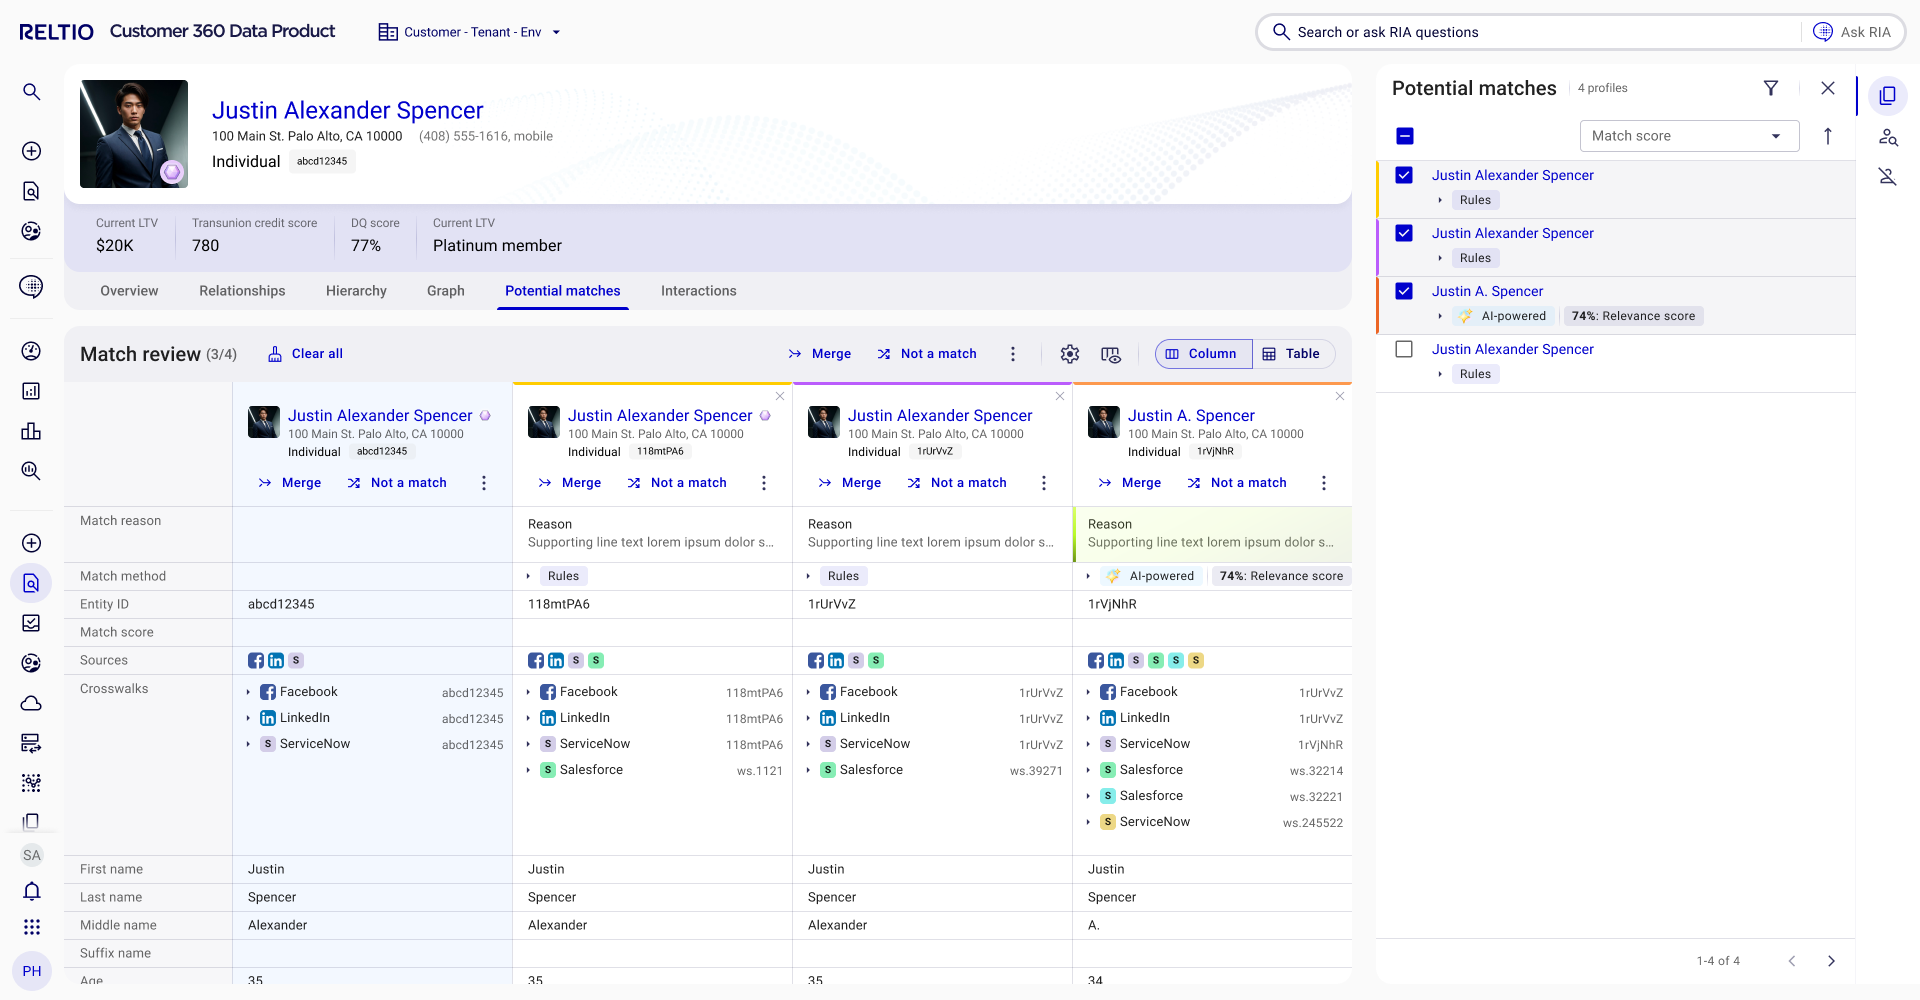Click the sort direction arrow beside Match score
Image resolution: width=1920 pixels, height=1000 pixels.
click(x=1827, y=136)
